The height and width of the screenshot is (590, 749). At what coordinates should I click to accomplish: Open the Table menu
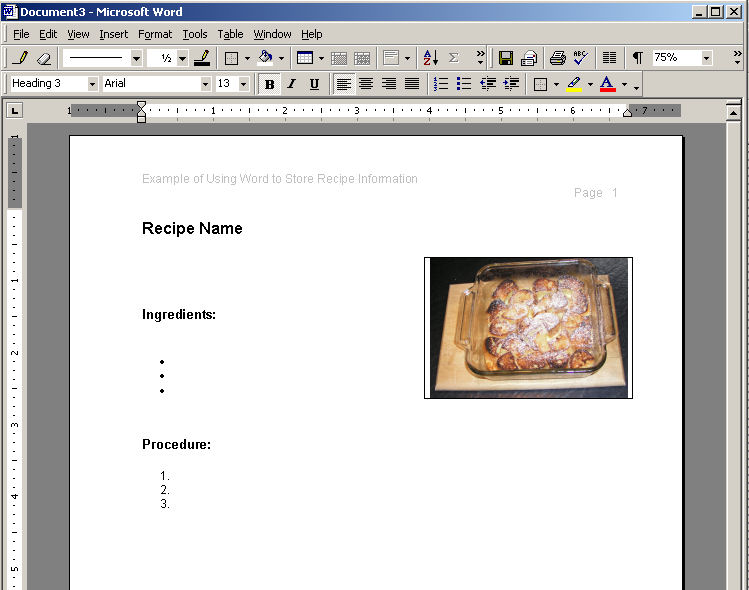pos(230,34)
